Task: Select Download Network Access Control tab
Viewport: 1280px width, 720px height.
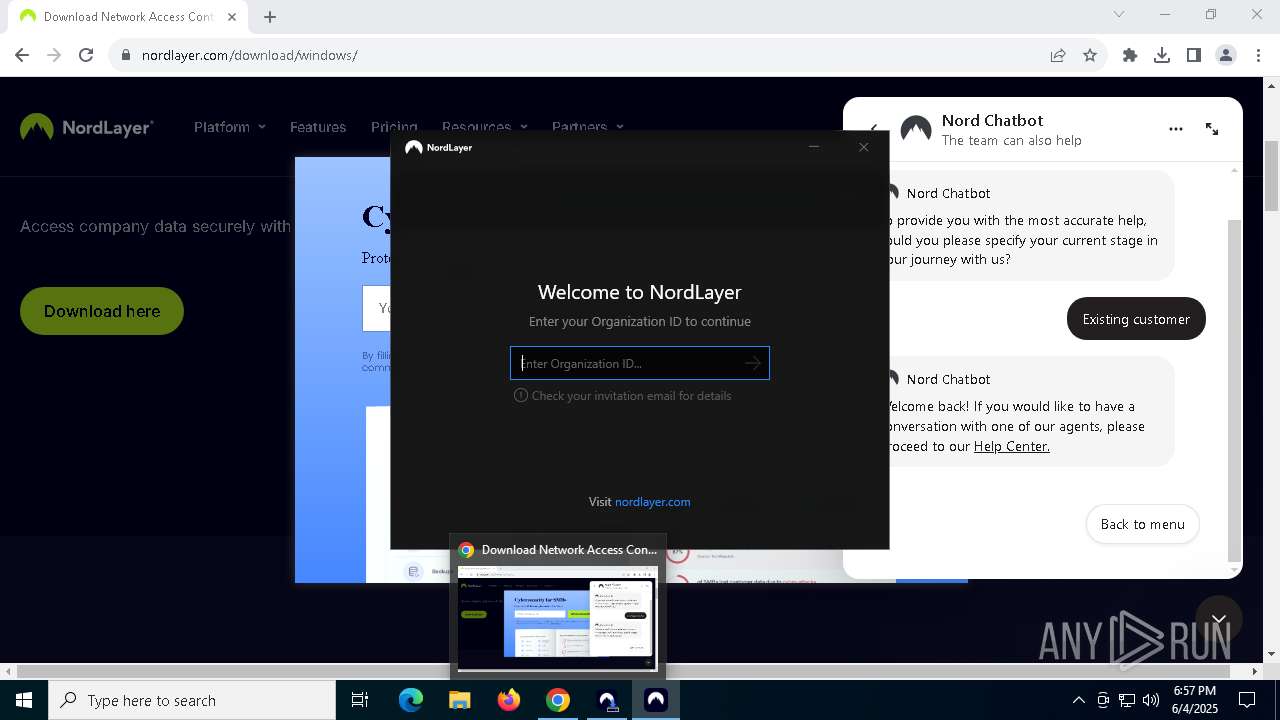Action: click(128, 17)
